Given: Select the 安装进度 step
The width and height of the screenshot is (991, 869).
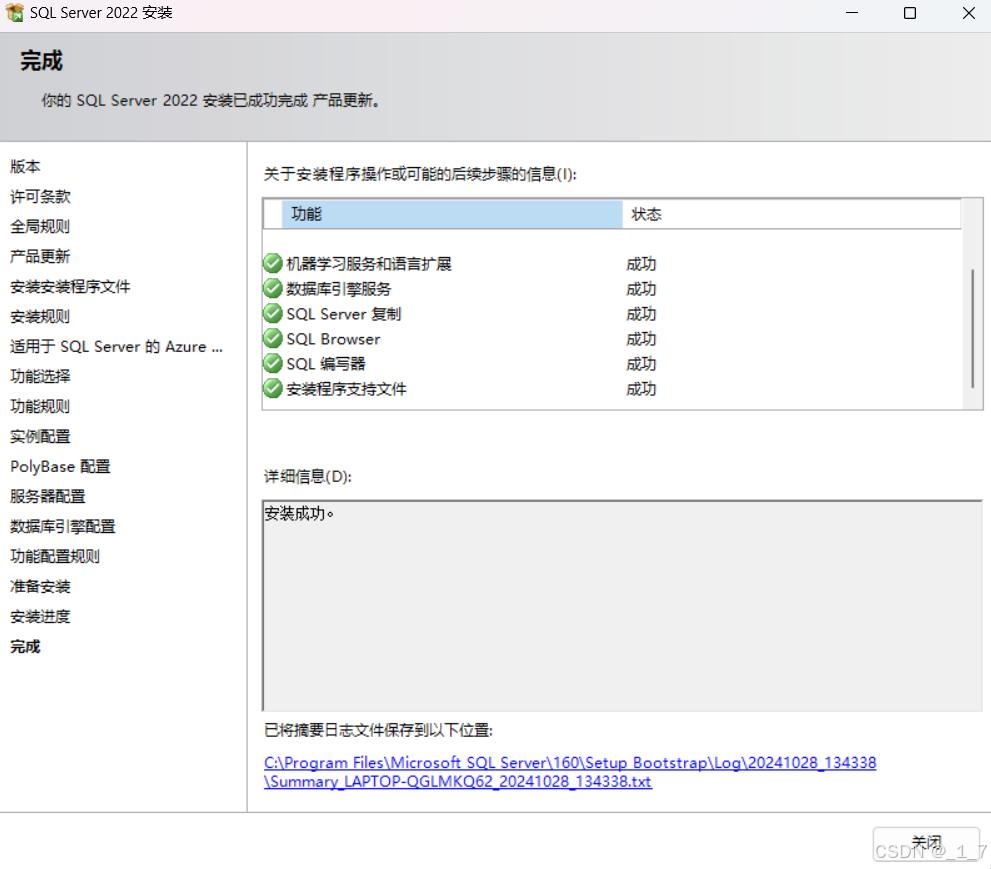Looking at the screenshot, I should [x=41, y=616].
